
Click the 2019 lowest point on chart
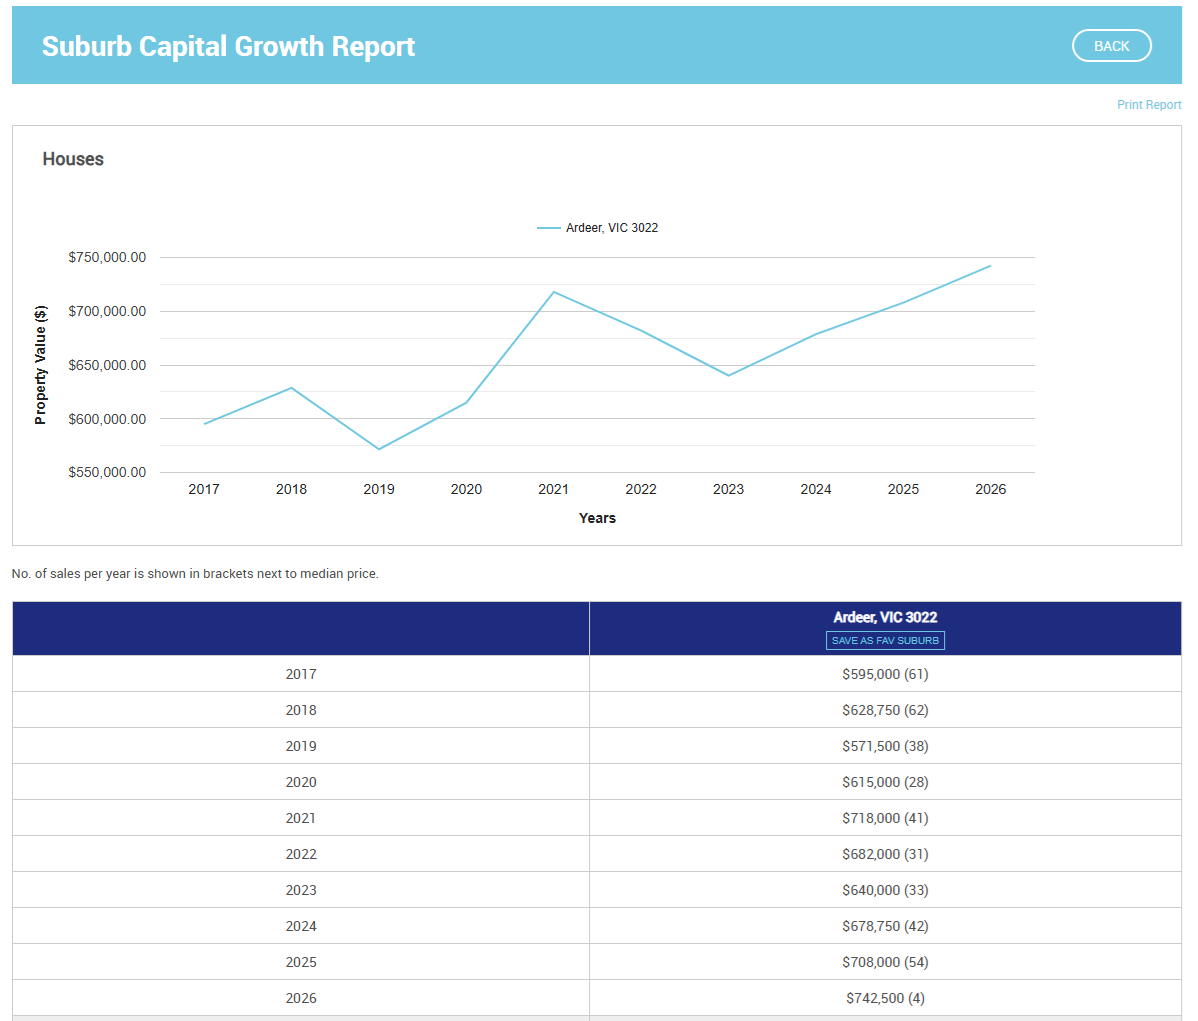379,449
